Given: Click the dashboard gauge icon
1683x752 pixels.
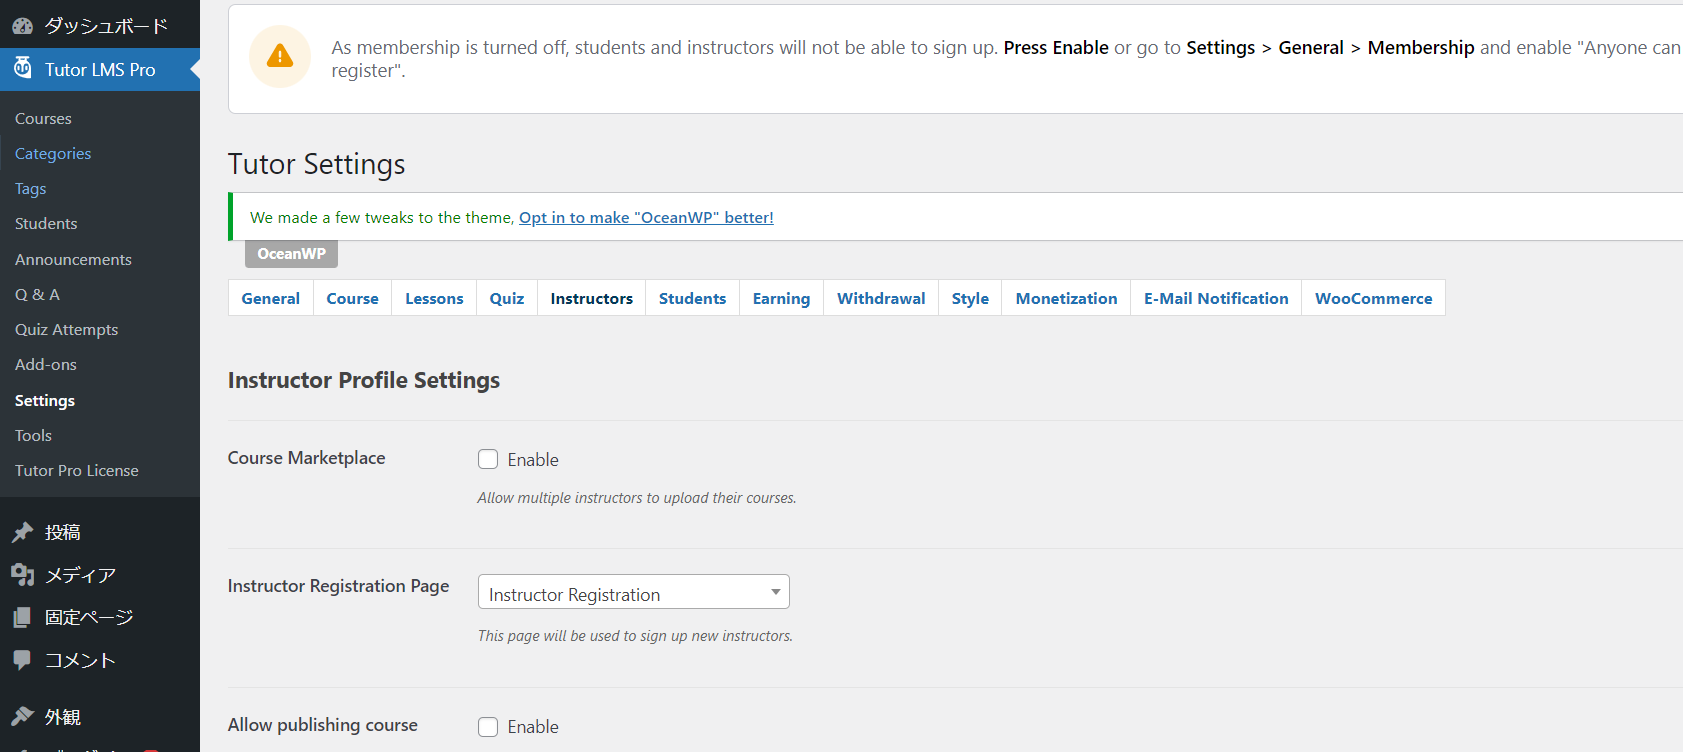Looking at the screenshot, I should click(x=22, y=26).
